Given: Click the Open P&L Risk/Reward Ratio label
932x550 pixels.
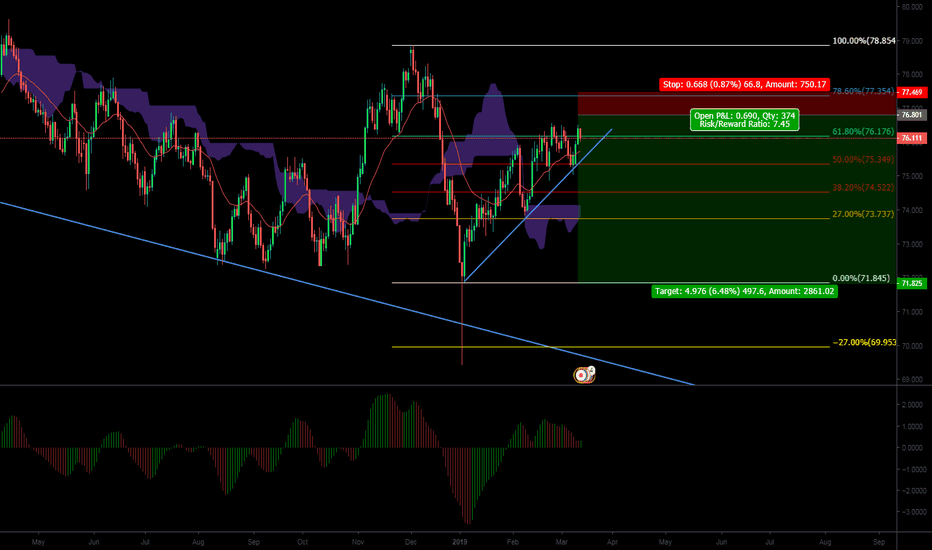Looking at the screenshot, I should coord(744,120).
